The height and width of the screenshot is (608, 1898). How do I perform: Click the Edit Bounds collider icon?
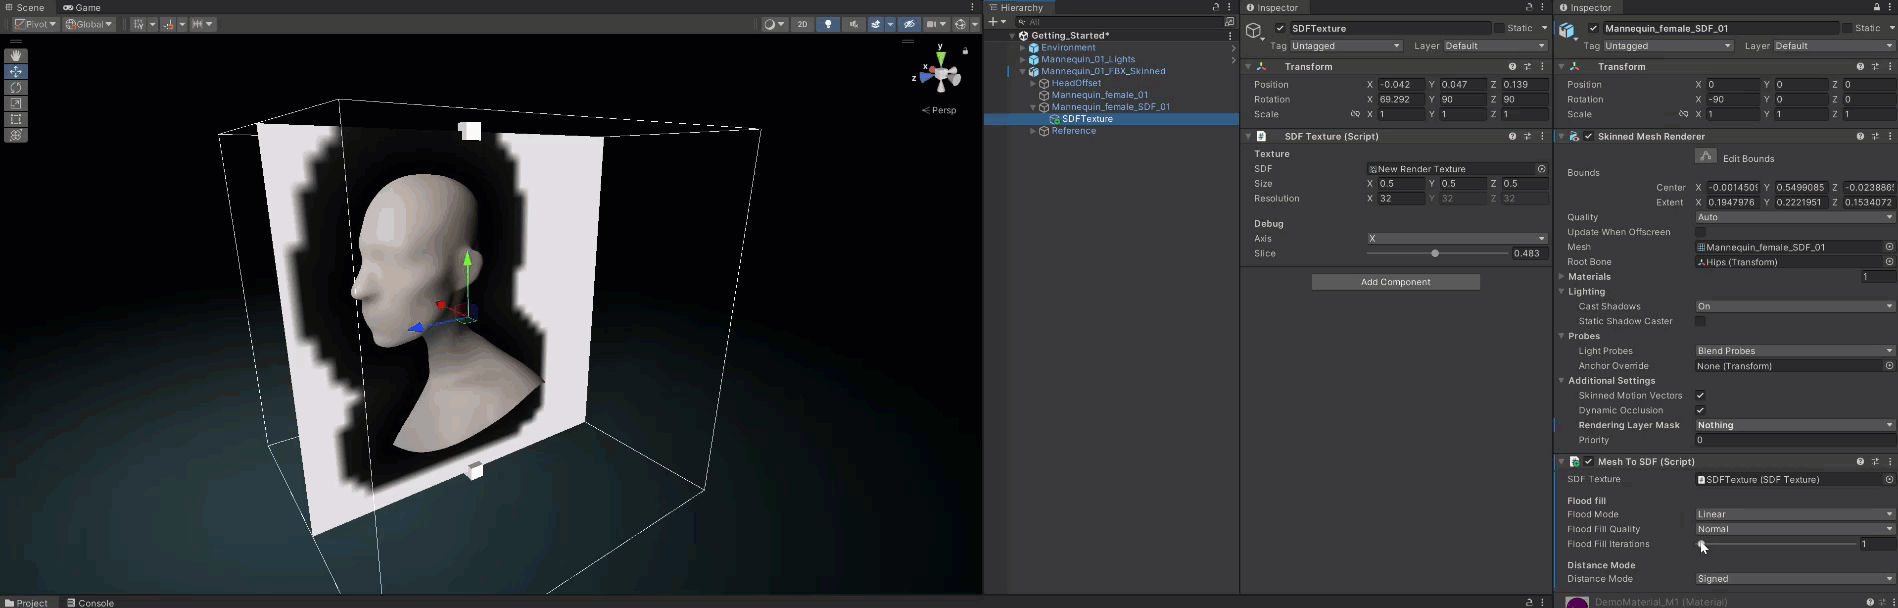(x=1706, y=157)
